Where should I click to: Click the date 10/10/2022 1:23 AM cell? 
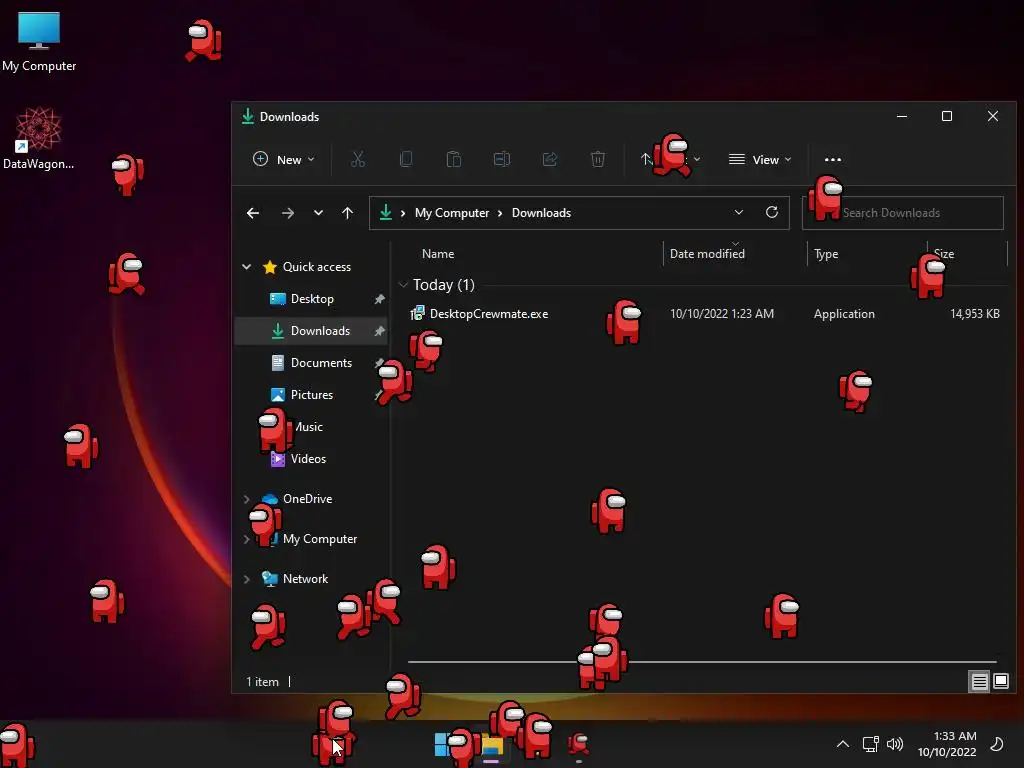point(722,314)
